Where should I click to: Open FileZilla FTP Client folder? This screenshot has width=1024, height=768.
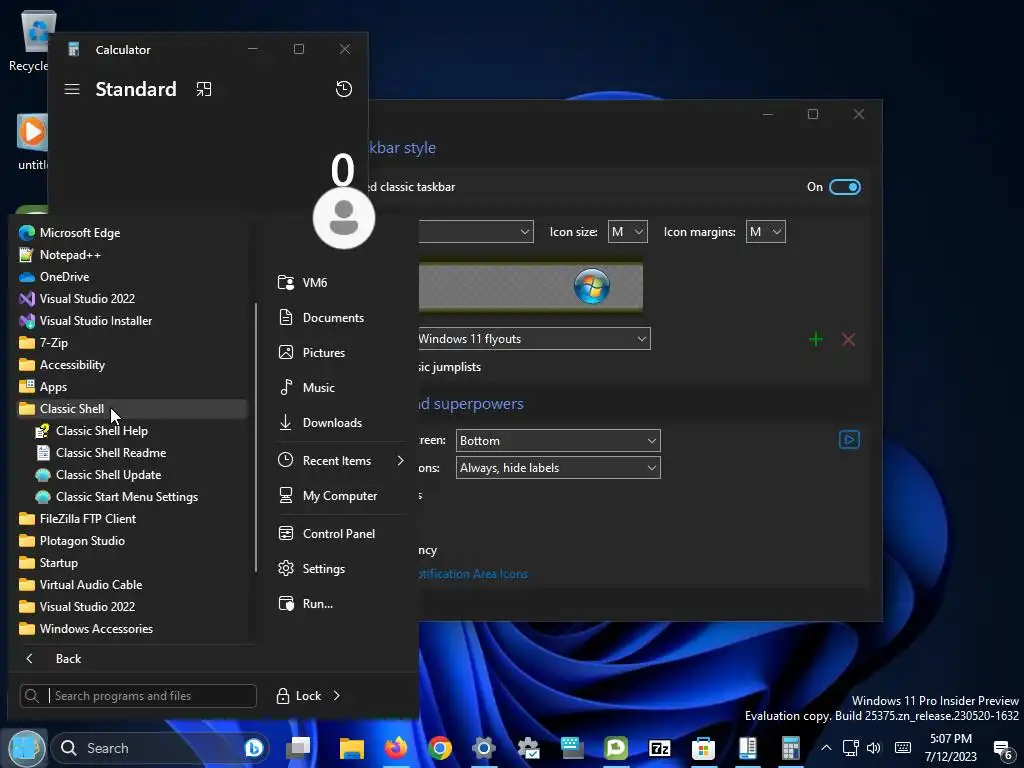(78, 519)
